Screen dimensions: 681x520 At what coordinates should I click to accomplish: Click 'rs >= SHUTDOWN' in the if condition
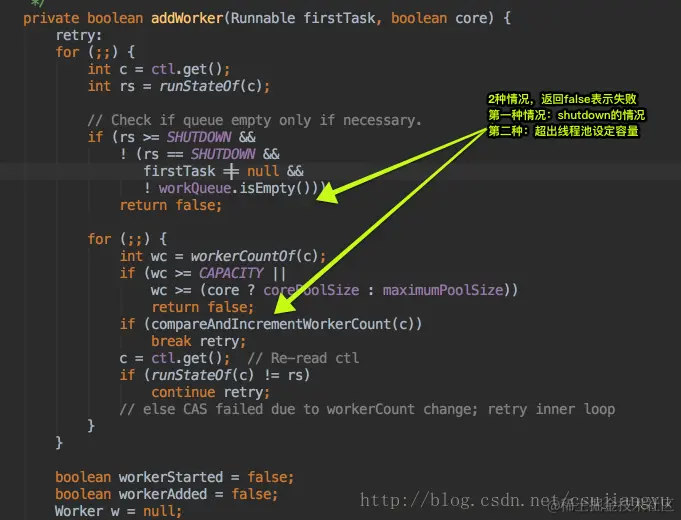tap(175, 137)
